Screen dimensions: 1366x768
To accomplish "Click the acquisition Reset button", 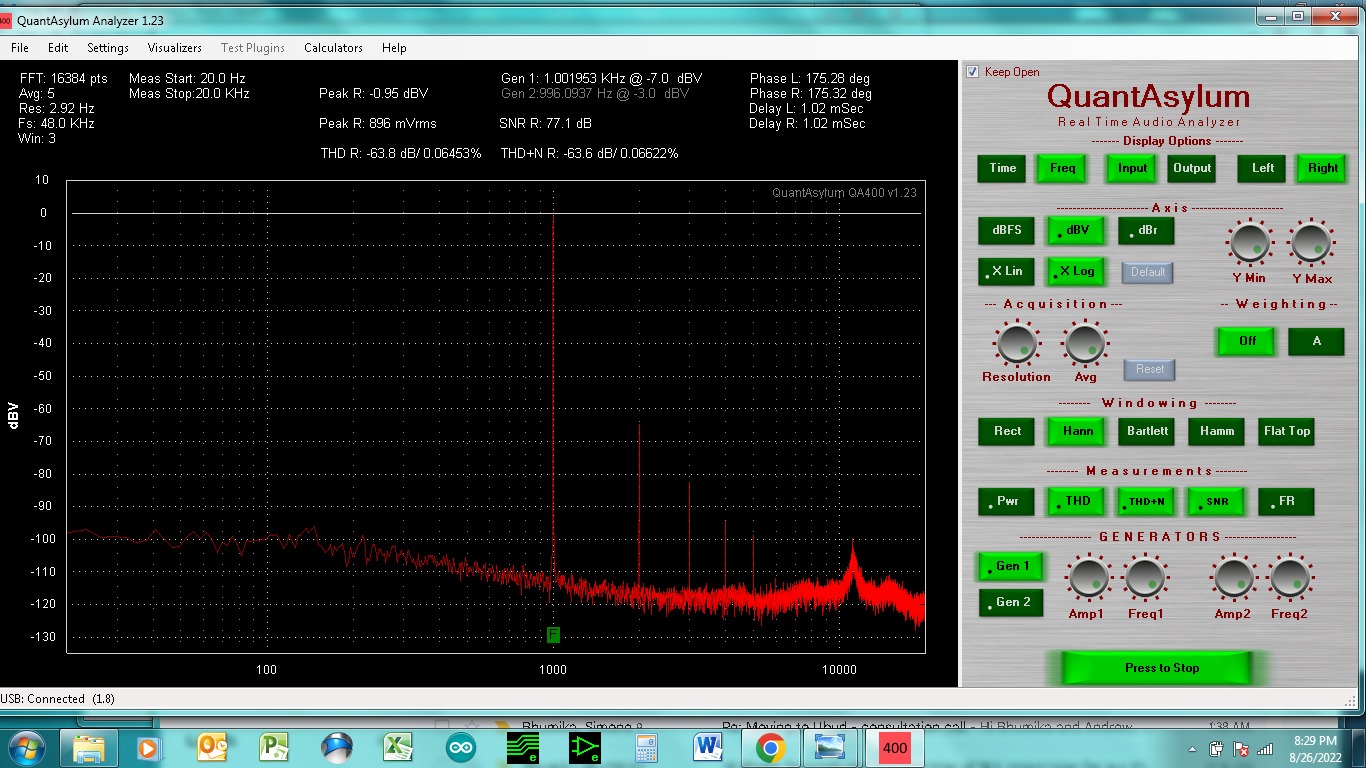I will [1150, 369].
